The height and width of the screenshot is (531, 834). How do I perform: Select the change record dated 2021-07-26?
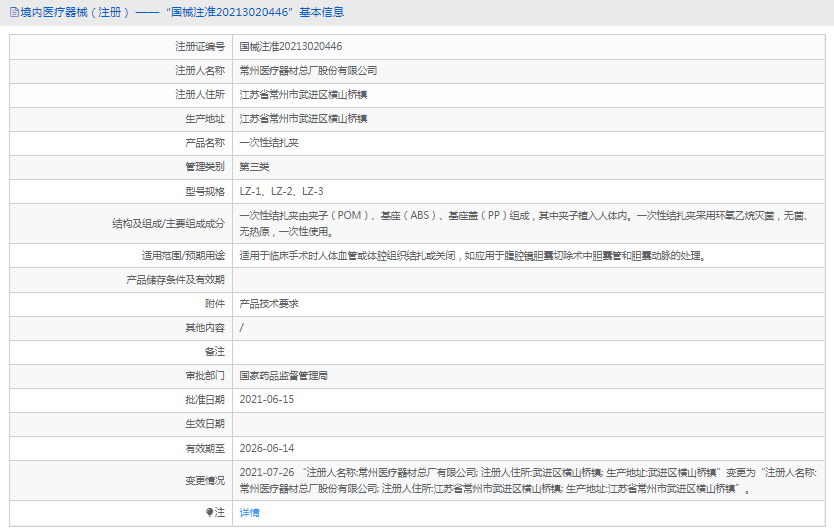tap(528, 480)
